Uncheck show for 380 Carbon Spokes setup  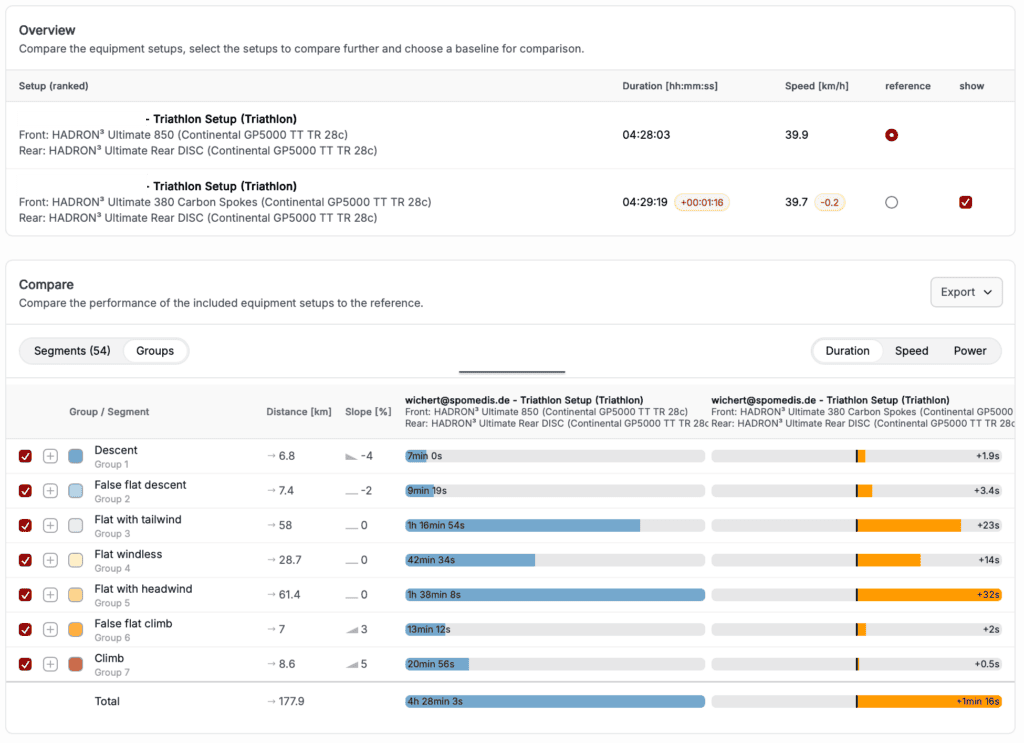[x=965, y=202]
